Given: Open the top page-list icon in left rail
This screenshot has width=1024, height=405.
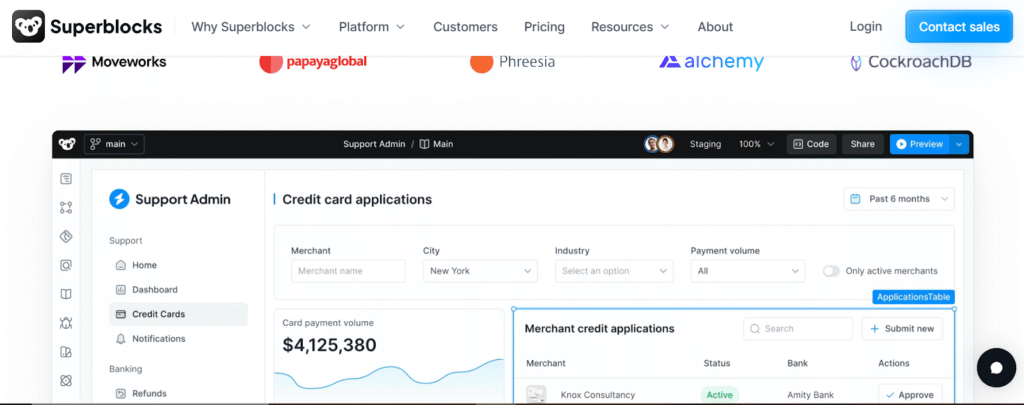Looking at the screenshot, I should [66, 179].
